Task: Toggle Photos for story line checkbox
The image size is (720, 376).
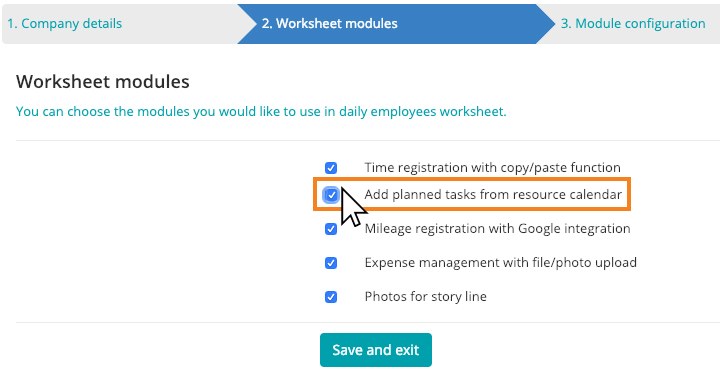Action: (331, 297)
